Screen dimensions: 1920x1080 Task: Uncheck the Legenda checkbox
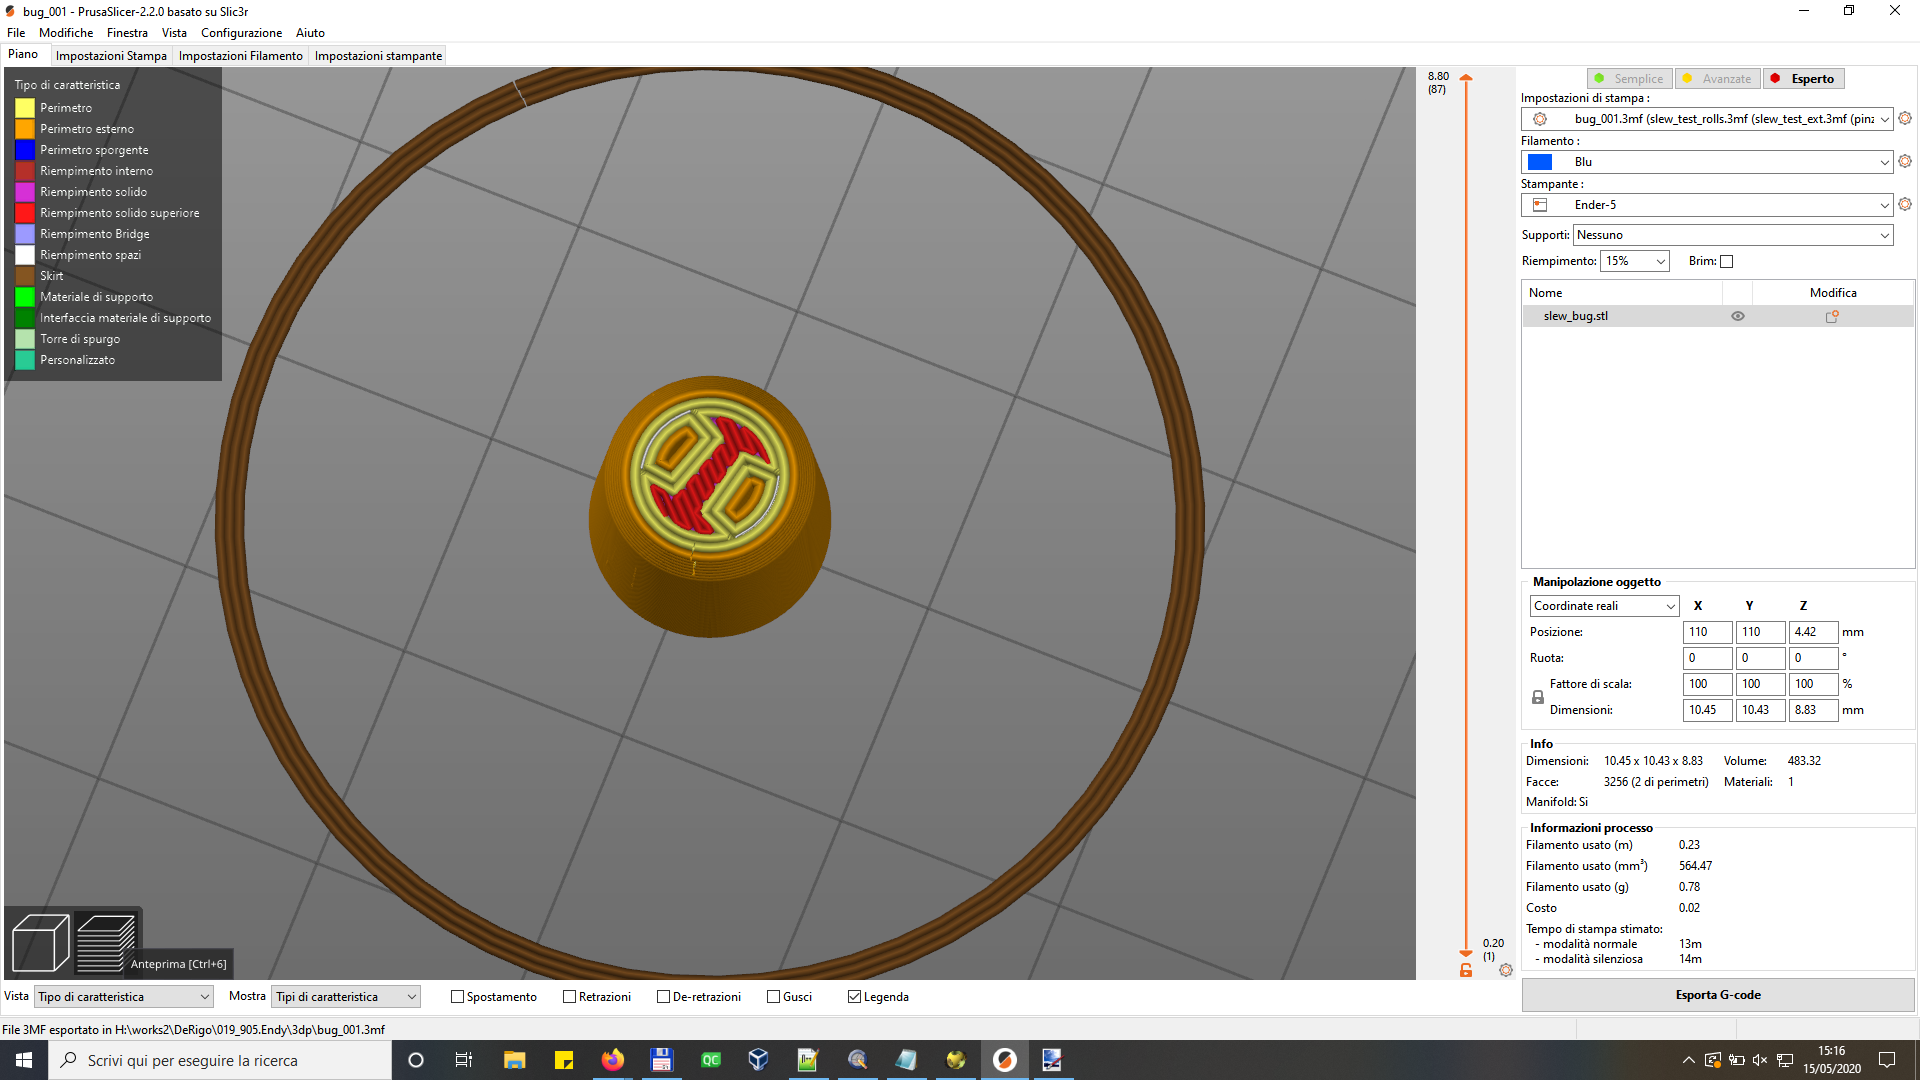[854, 997]
